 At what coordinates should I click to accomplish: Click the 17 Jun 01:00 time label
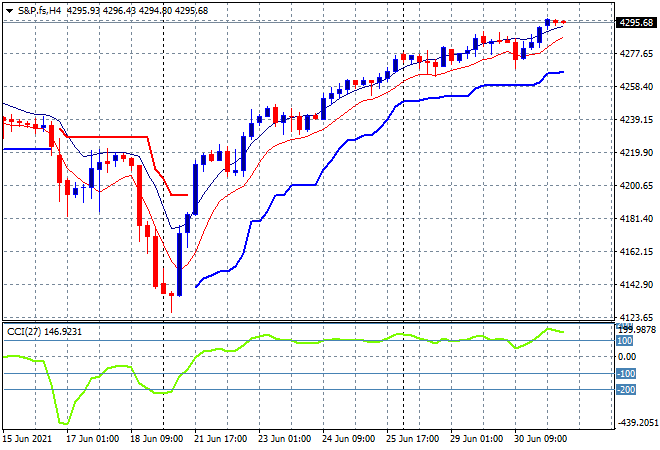click(93, 439)
